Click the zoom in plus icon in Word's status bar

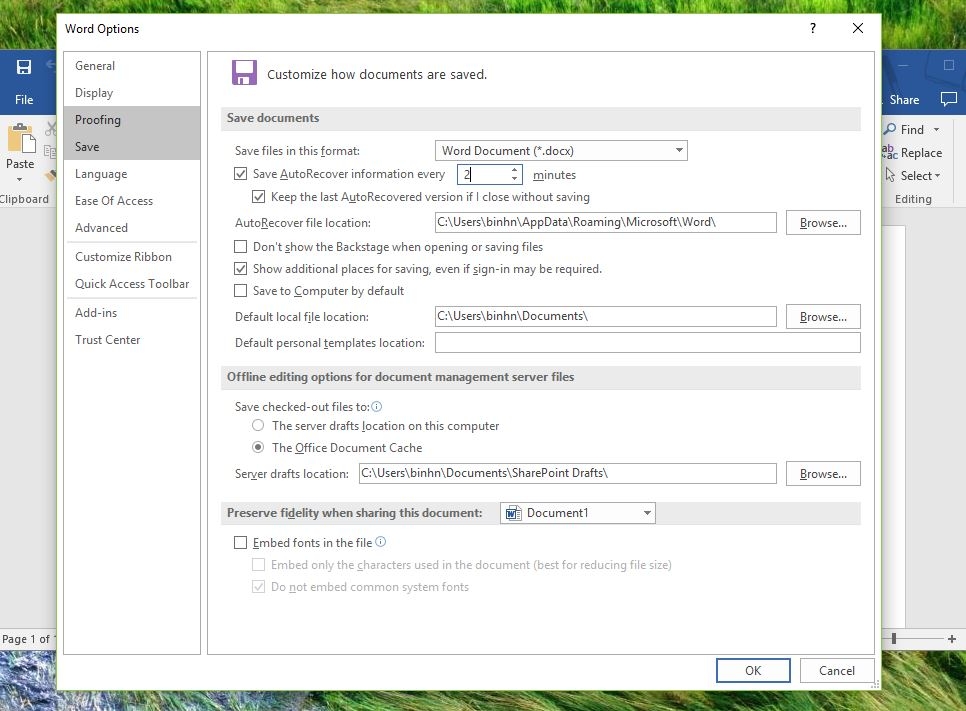952,639
